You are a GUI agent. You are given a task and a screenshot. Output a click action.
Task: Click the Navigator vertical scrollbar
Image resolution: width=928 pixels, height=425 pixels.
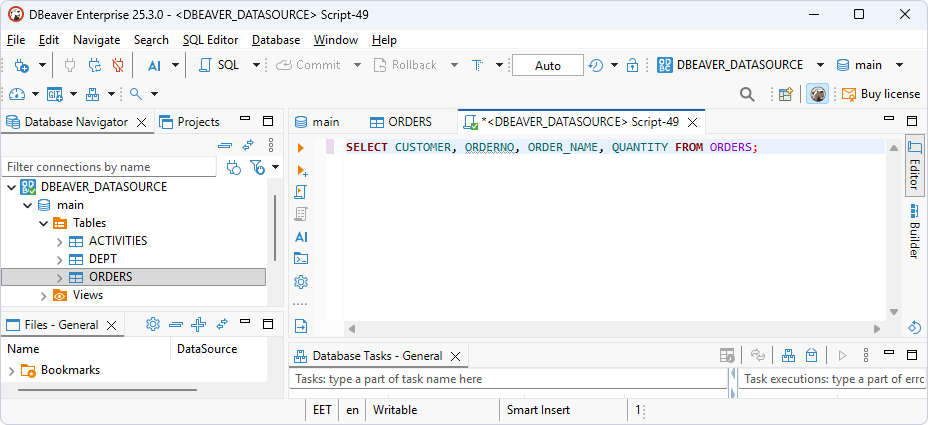pos(275,228)
